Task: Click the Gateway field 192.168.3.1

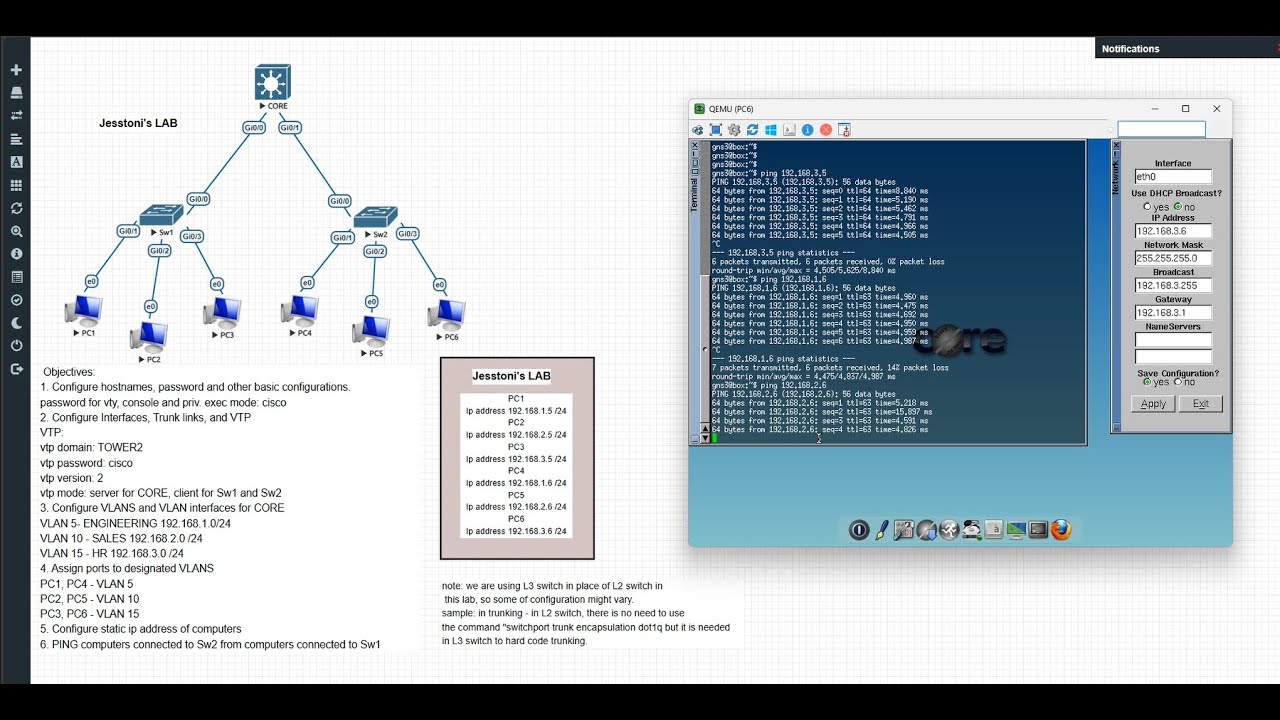Action: click(x=1173, y=312)
